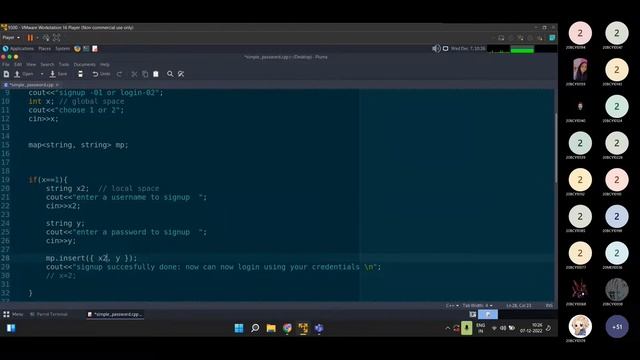
Task: Open the View menu
Action: (x=31, y=64)
